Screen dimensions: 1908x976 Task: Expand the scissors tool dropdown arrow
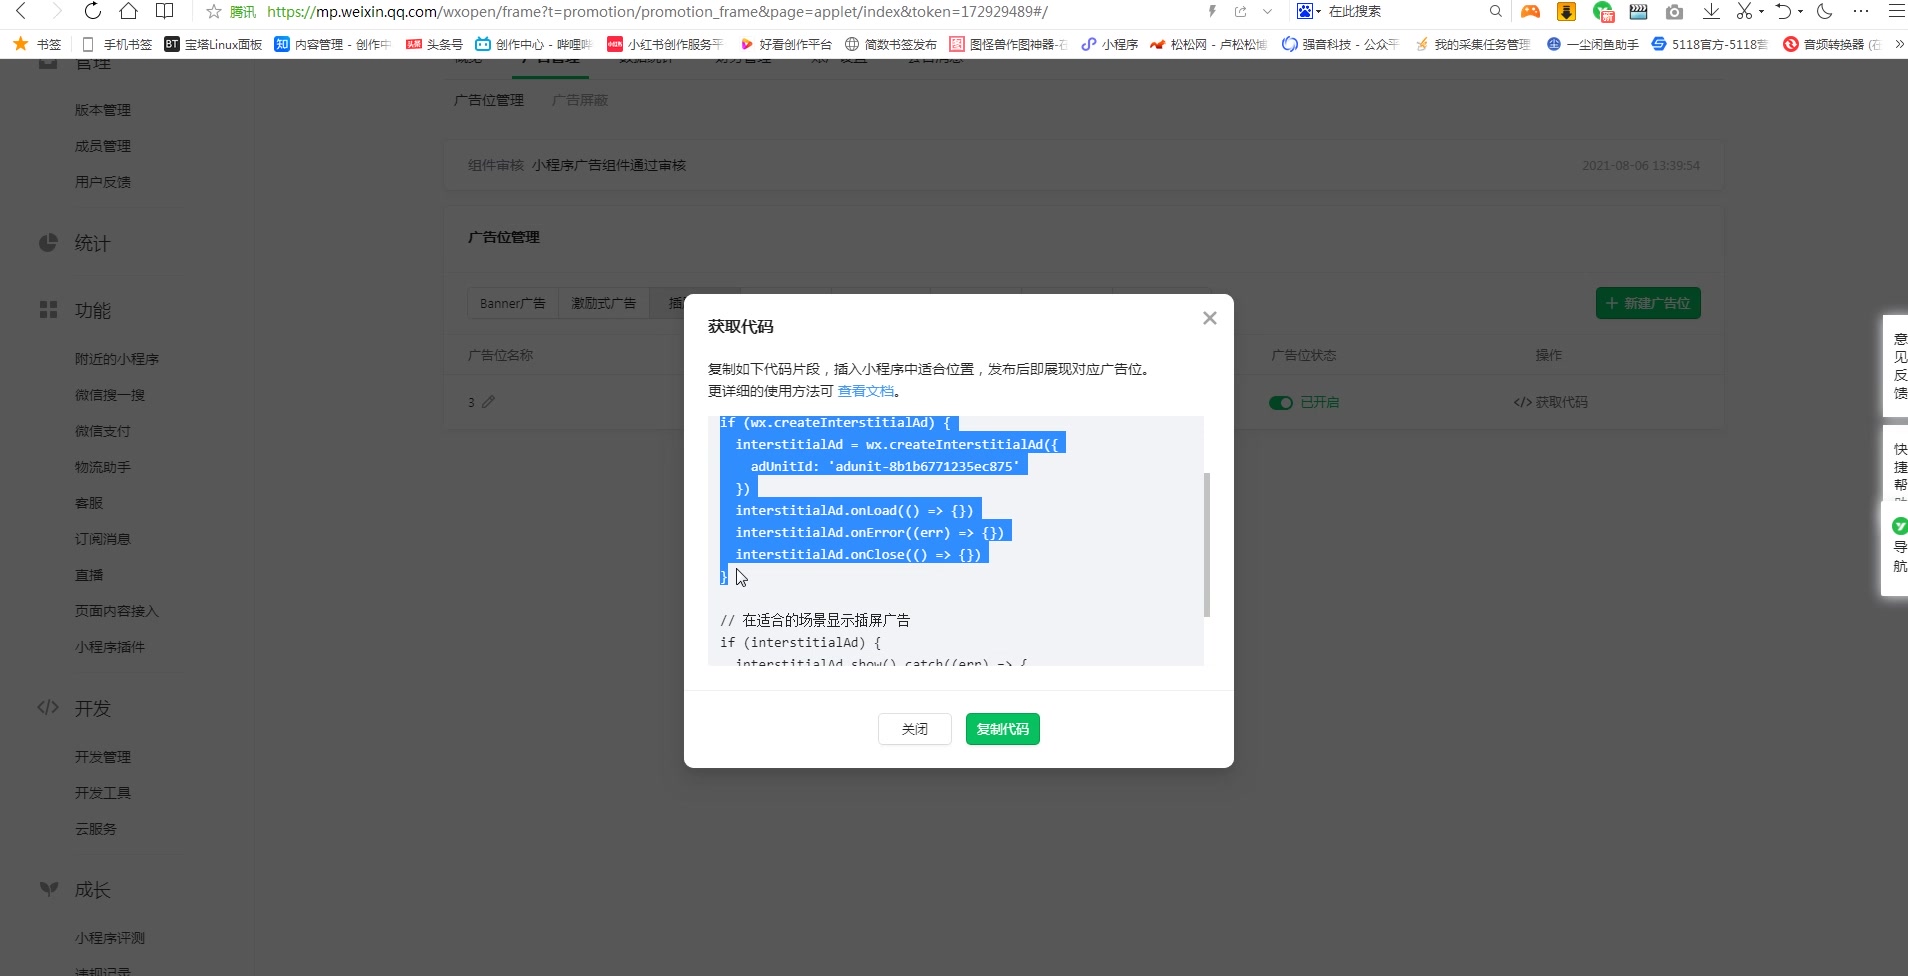point(1761,12)
